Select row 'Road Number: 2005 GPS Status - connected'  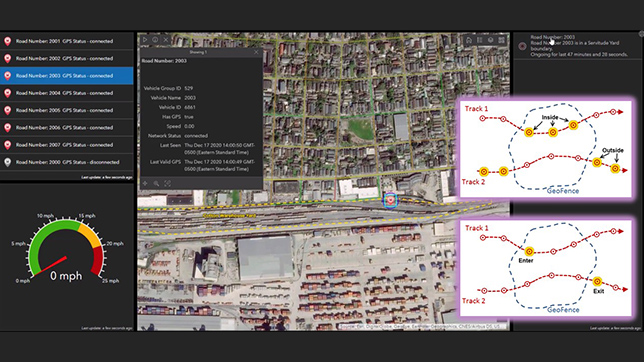[67, 110]
